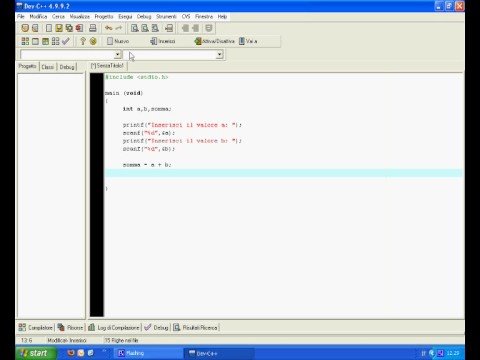Click the Save All toolbar icon

(69, 28)
